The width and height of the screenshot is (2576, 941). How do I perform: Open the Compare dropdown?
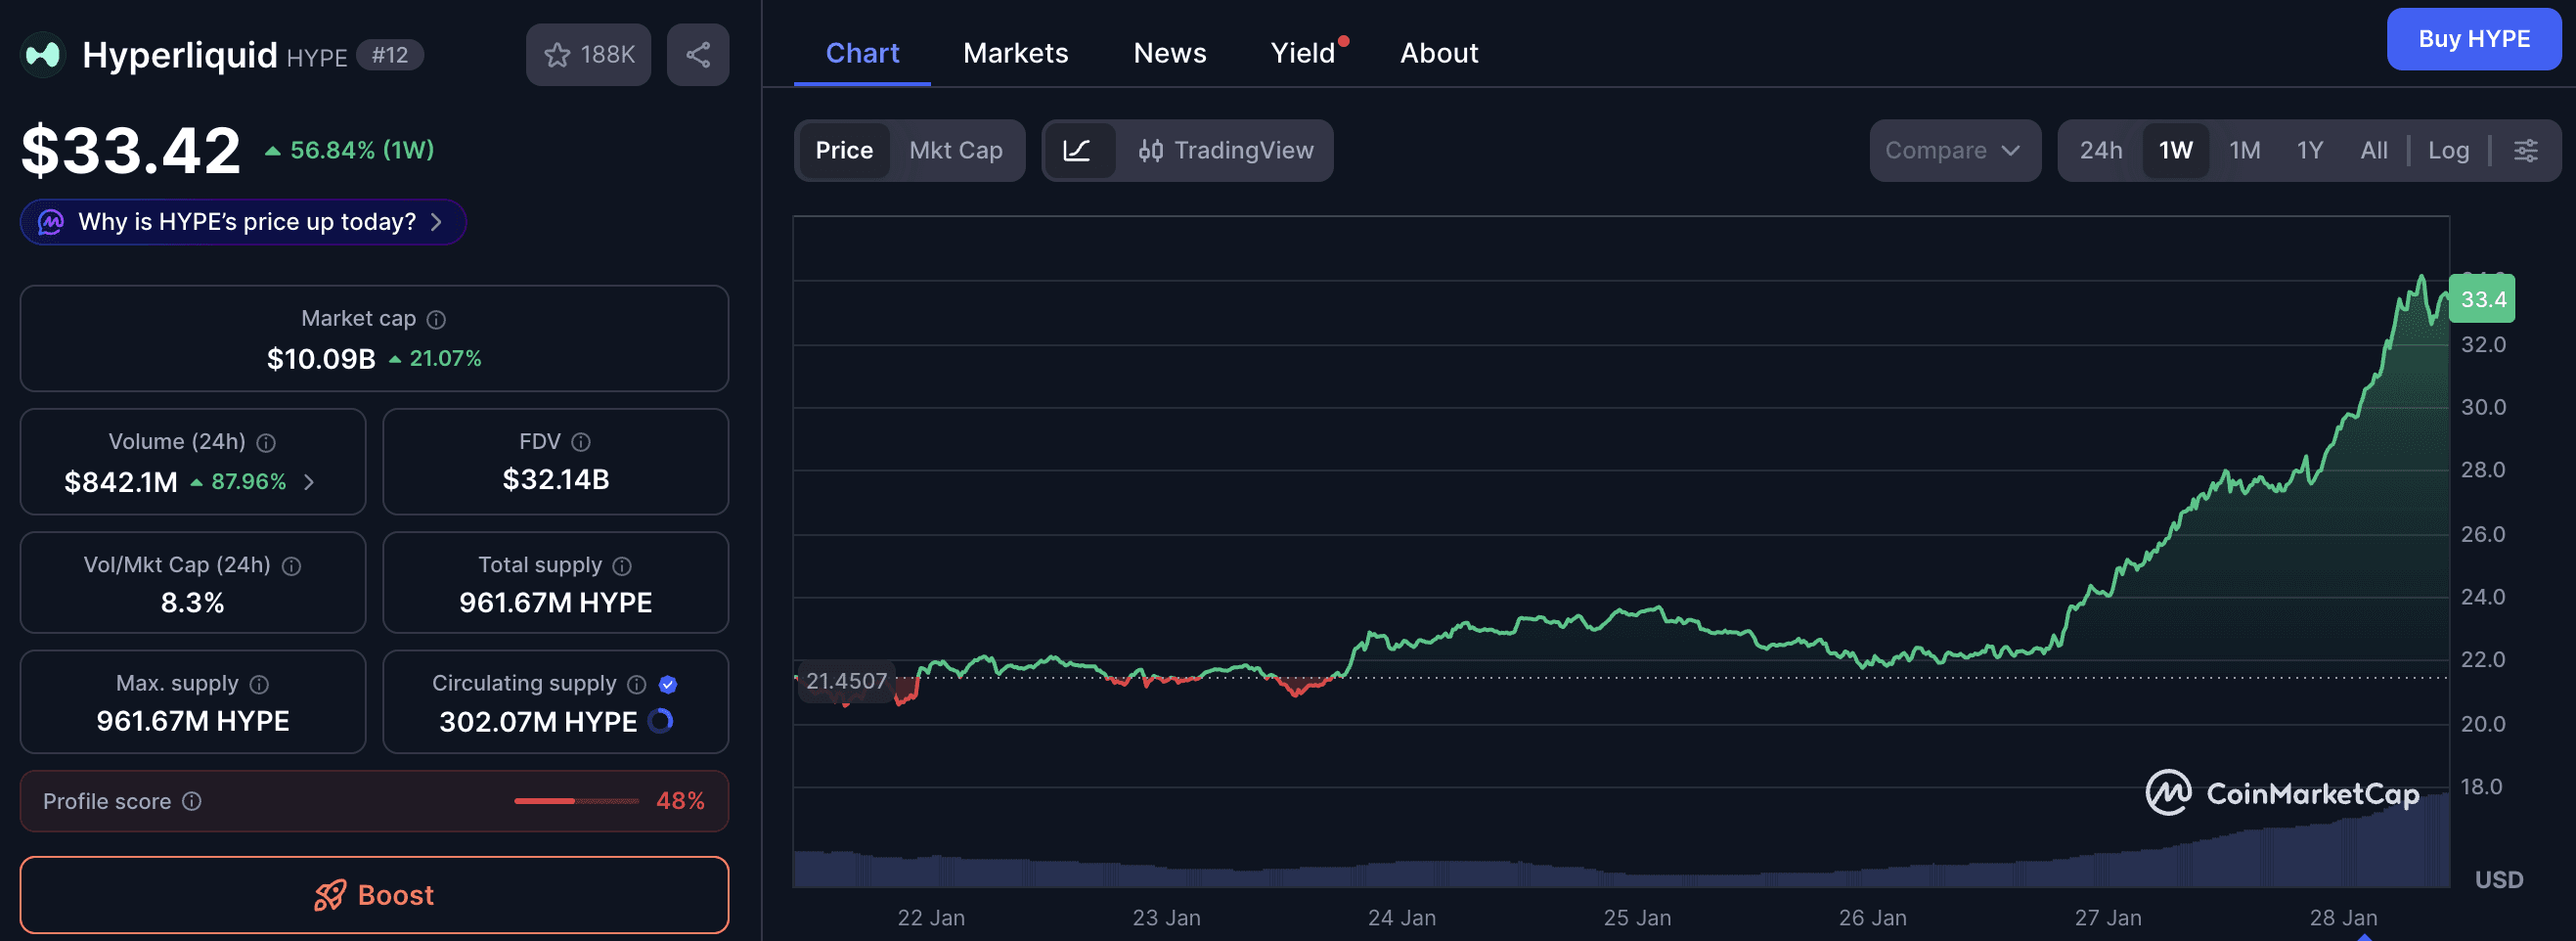tap(1953, 150)
